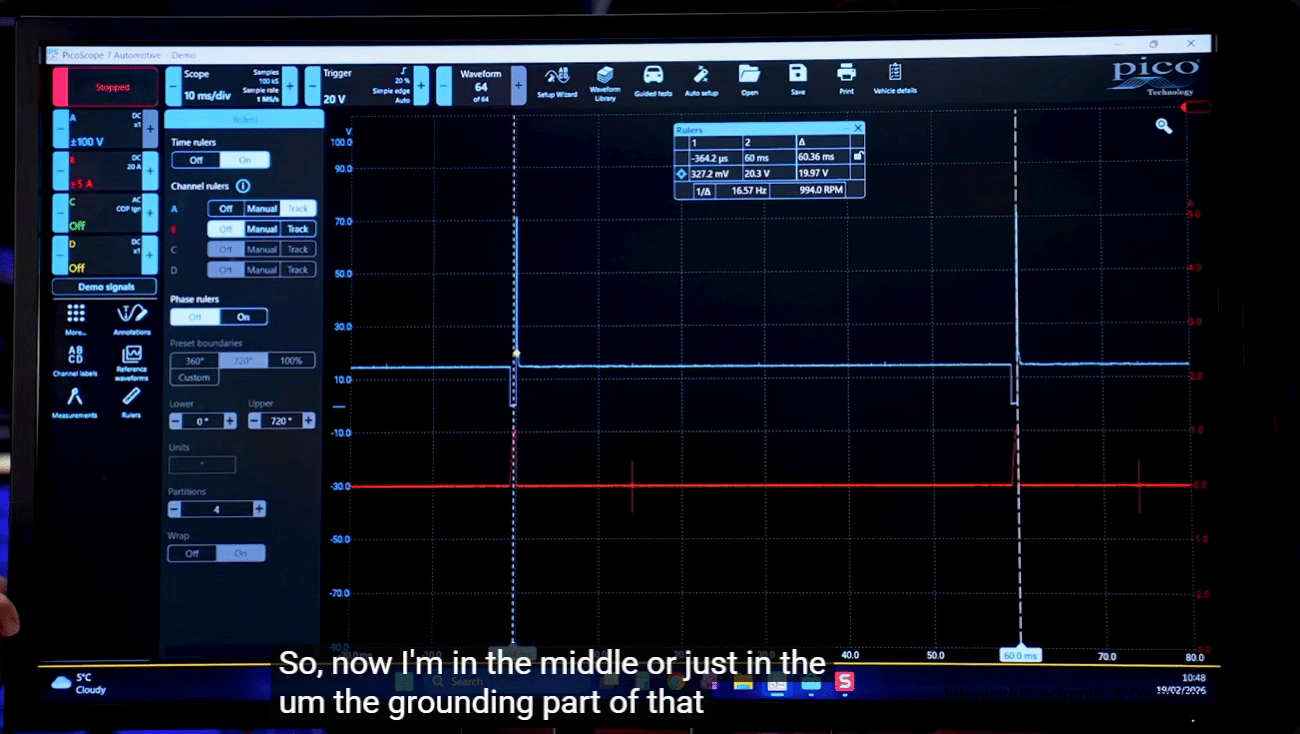Increase the Trigger level
This screenshot has height=734, width=1300.
pyautogui.click(x=421, y=86)
